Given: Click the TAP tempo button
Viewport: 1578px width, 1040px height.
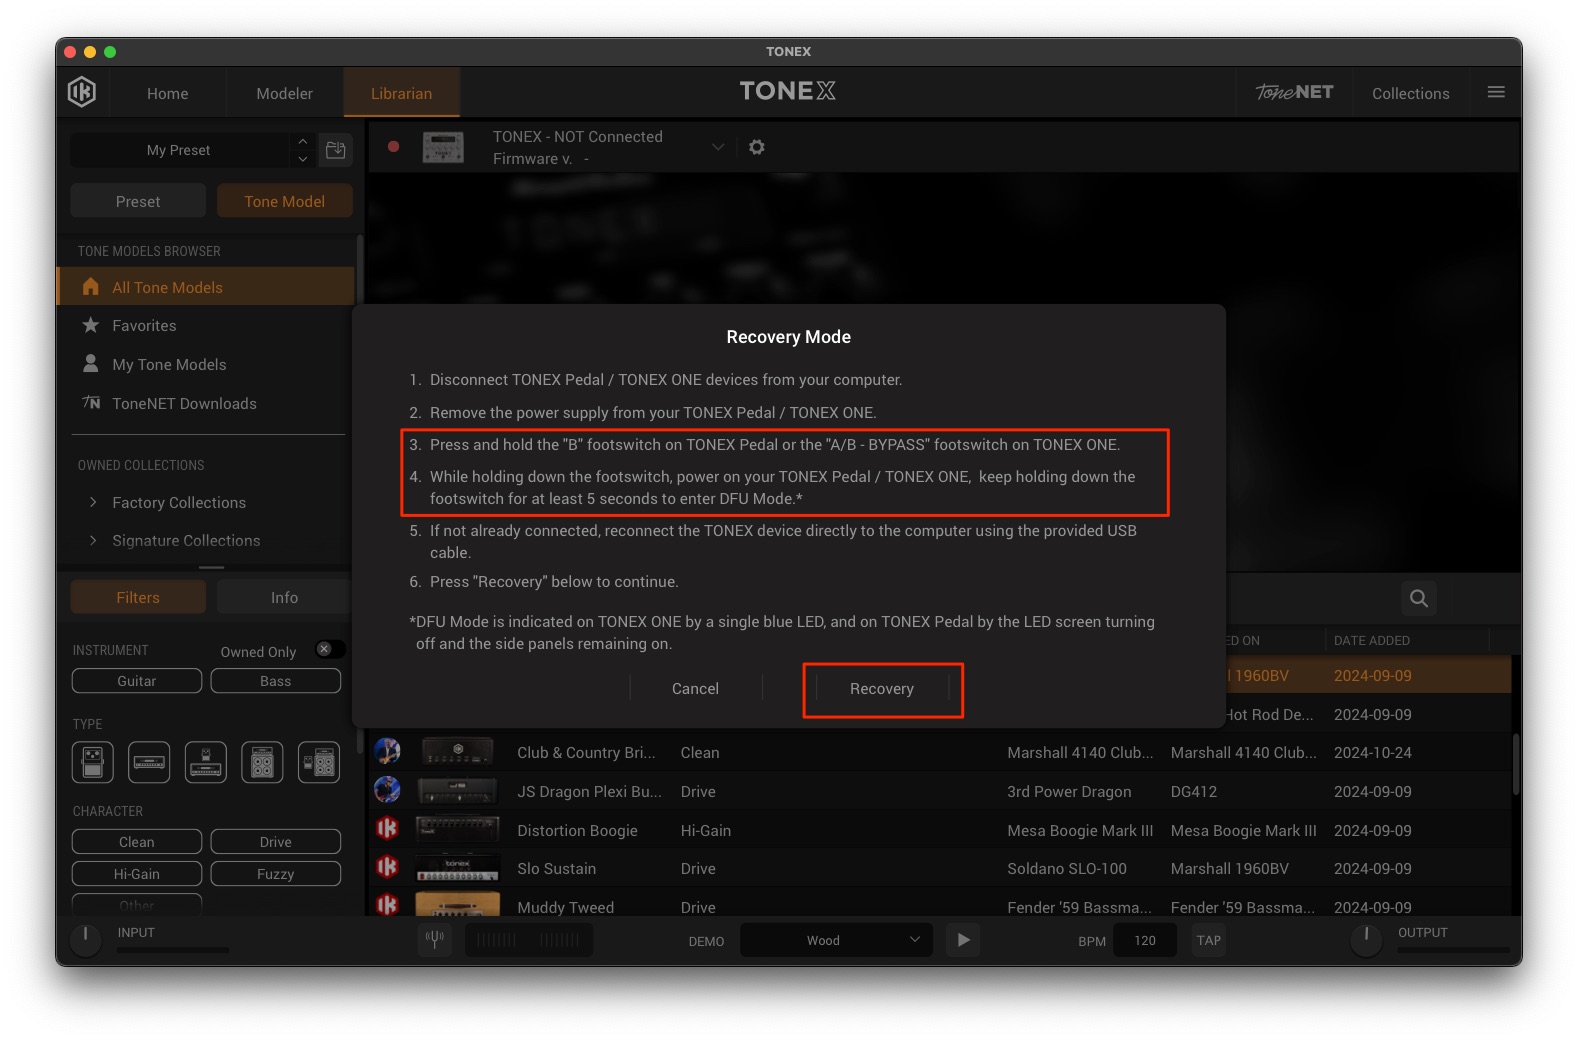Looking at the screenshot, I should coord(1208,940).
